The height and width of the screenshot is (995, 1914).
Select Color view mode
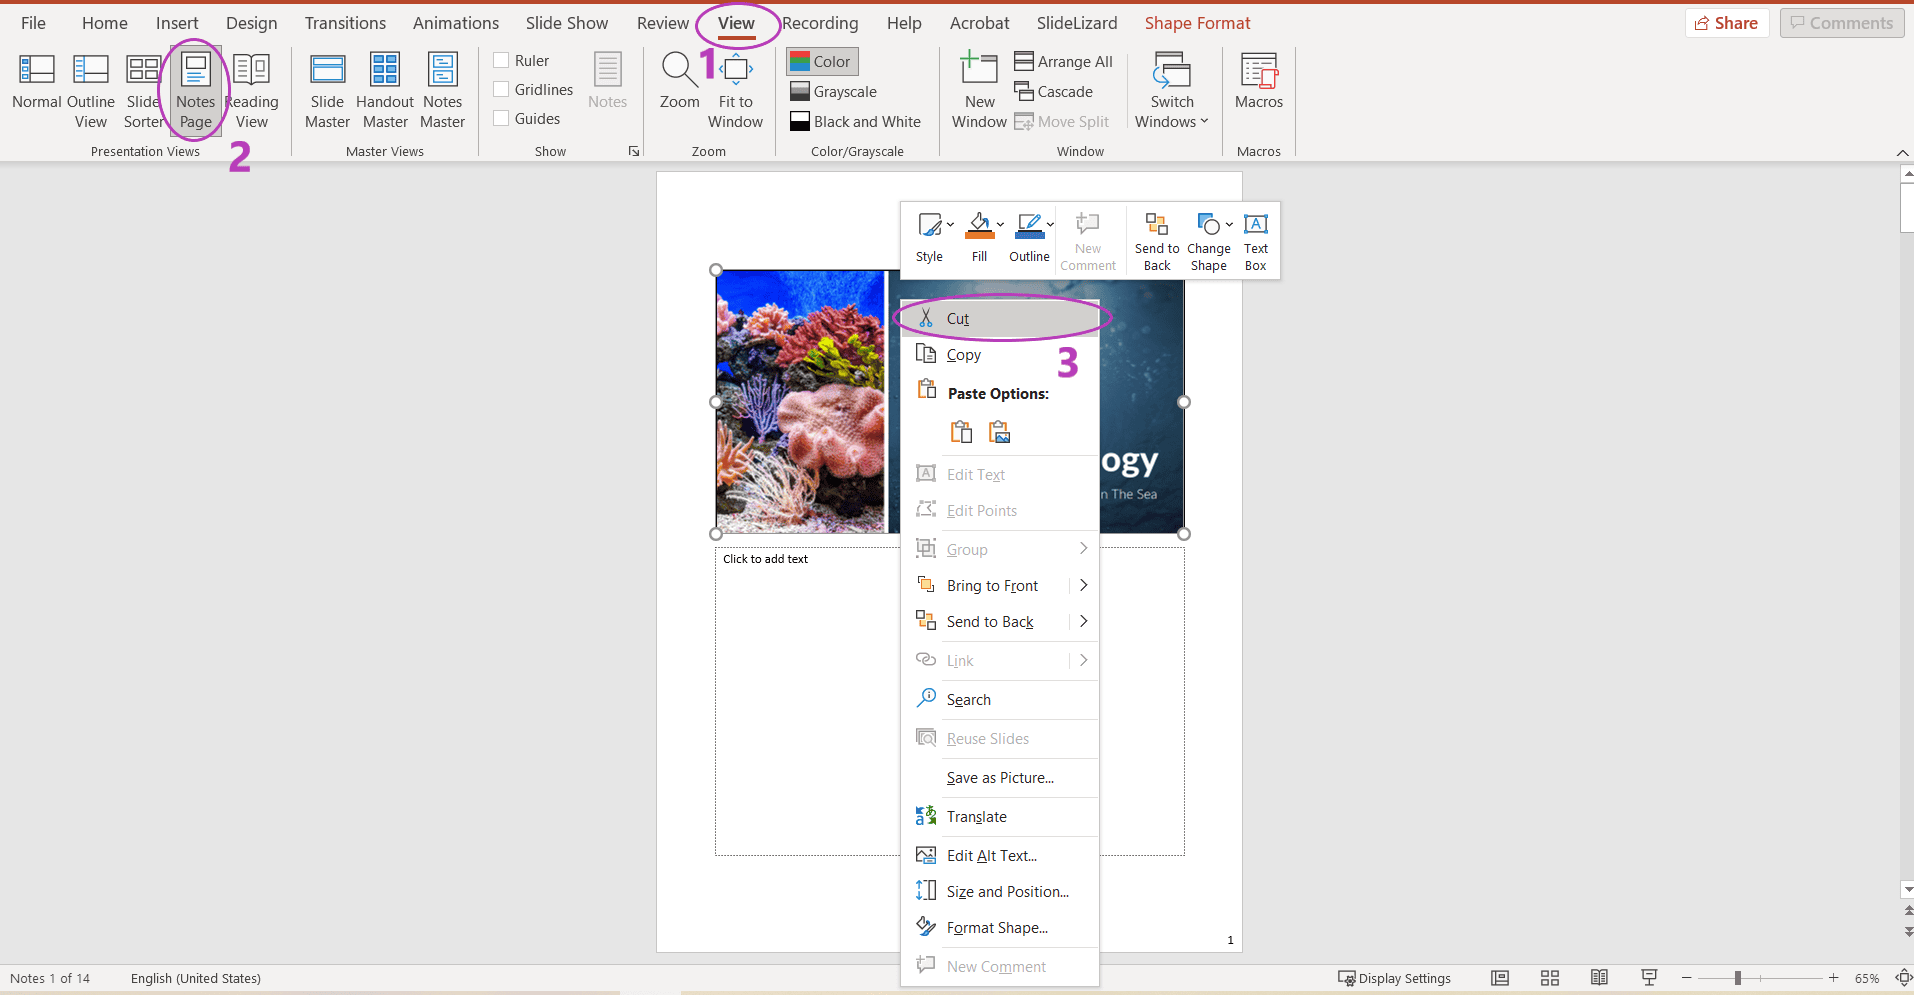pyautogui.click(x=821, y=62)
